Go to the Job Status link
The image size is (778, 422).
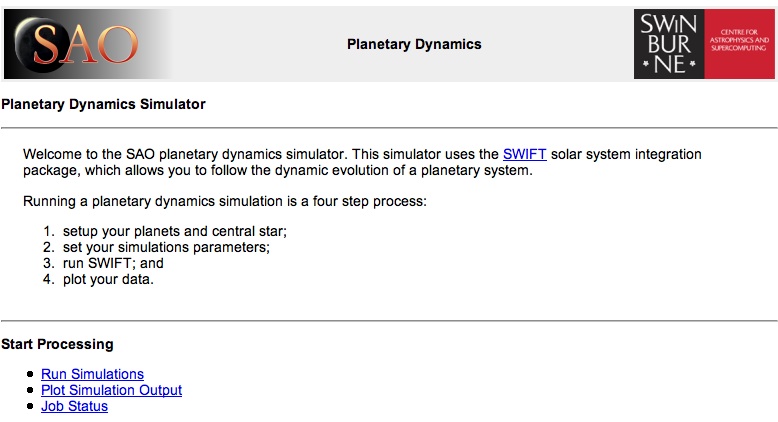click(74, 406)
